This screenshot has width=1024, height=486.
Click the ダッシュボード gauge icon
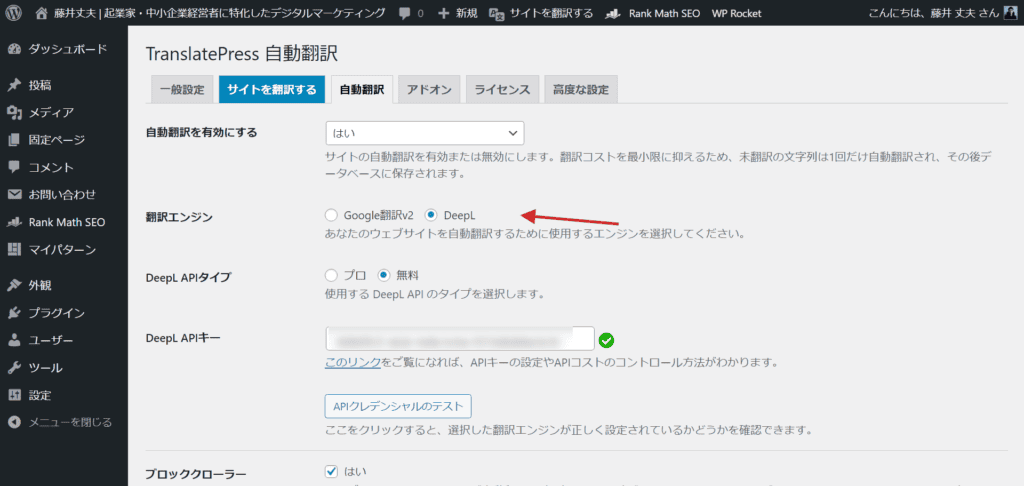pyautogui.click(x=14, y=50)
